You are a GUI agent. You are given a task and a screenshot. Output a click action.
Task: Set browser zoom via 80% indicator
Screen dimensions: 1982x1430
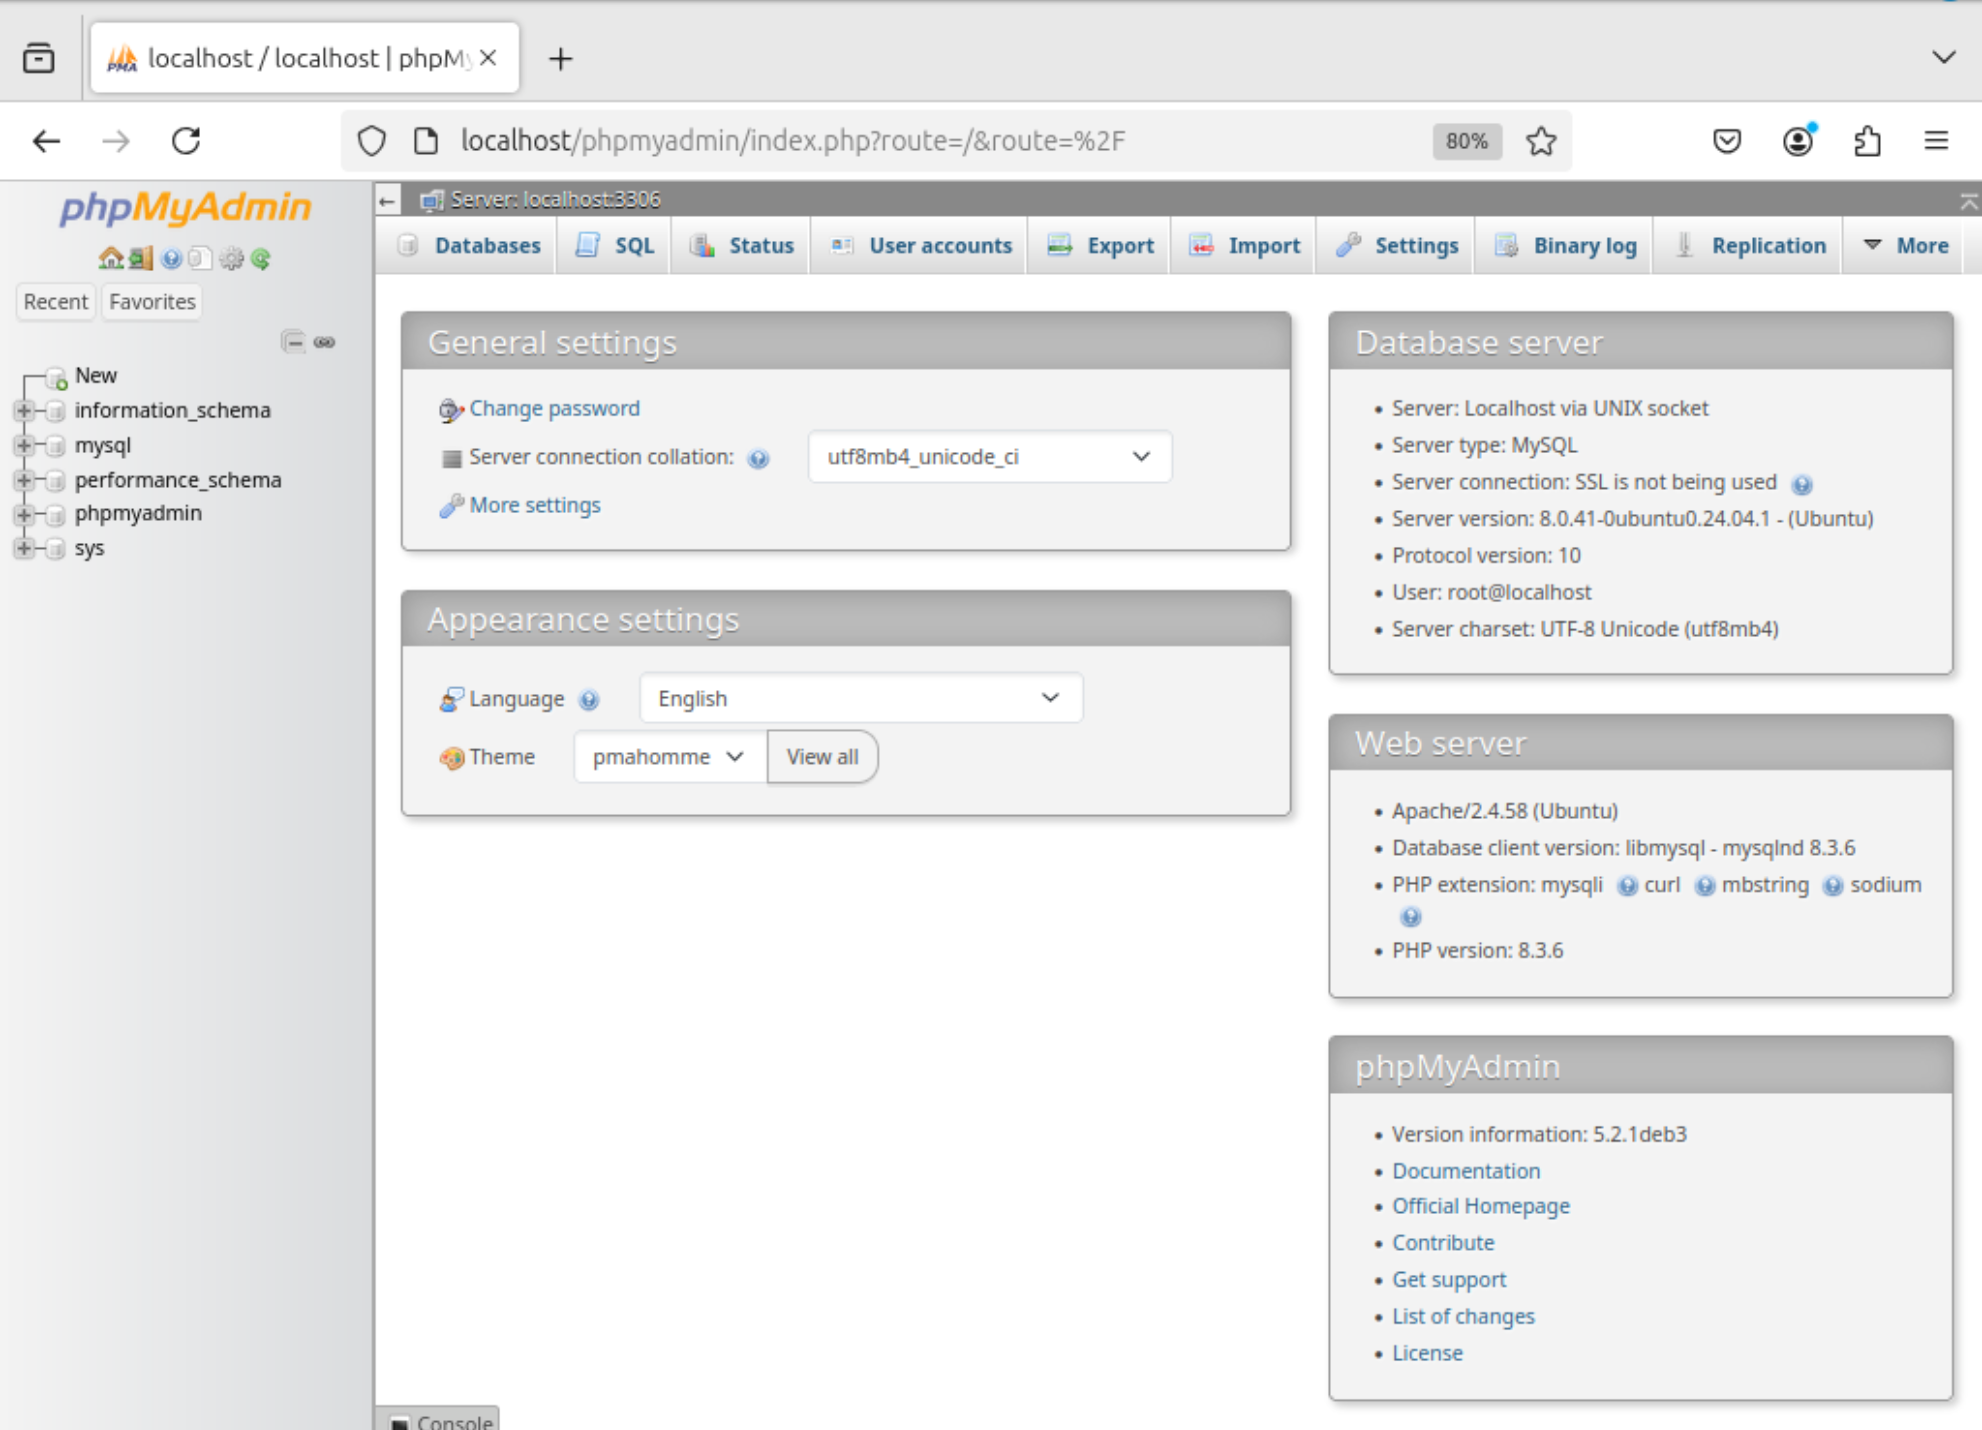coord(1466,141)
